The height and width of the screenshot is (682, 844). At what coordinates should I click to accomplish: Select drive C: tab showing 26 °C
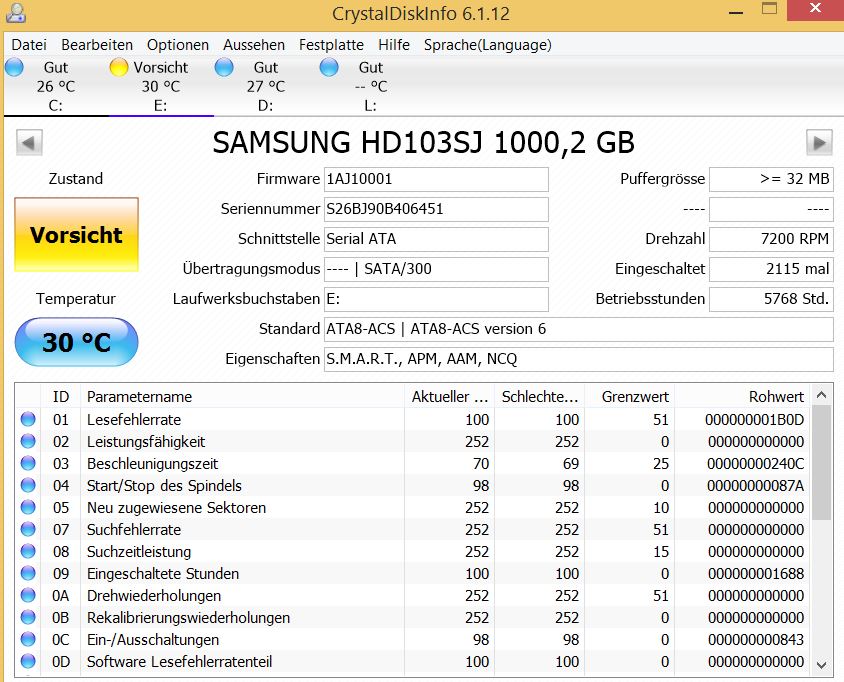click(x=56, y=86)
